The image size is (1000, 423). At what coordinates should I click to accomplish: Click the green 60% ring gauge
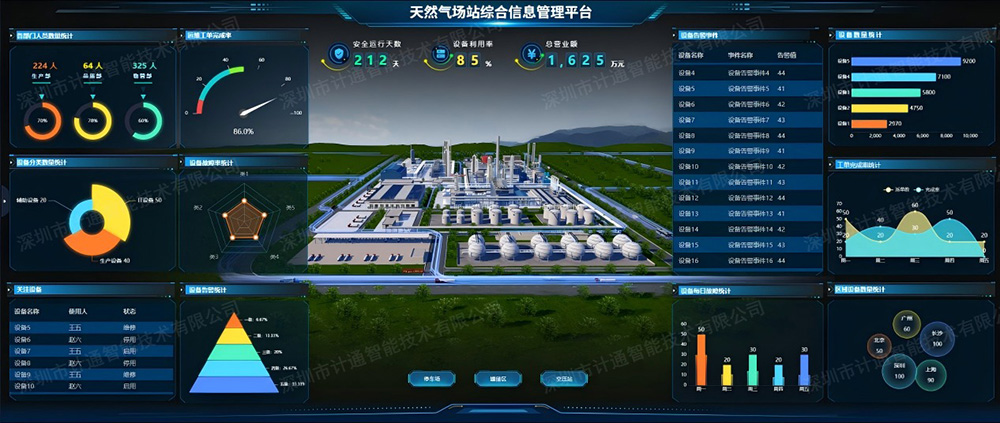pyautogui.click(x=143, y=121)
